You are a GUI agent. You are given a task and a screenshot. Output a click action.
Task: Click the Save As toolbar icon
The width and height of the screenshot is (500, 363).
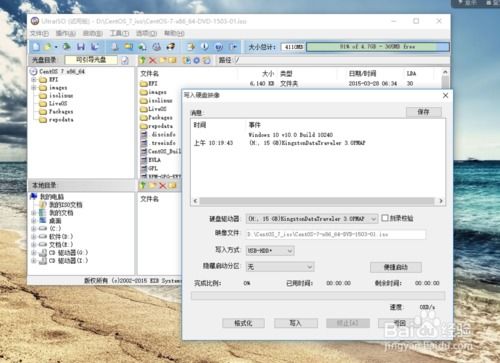(x=95, y=47)
